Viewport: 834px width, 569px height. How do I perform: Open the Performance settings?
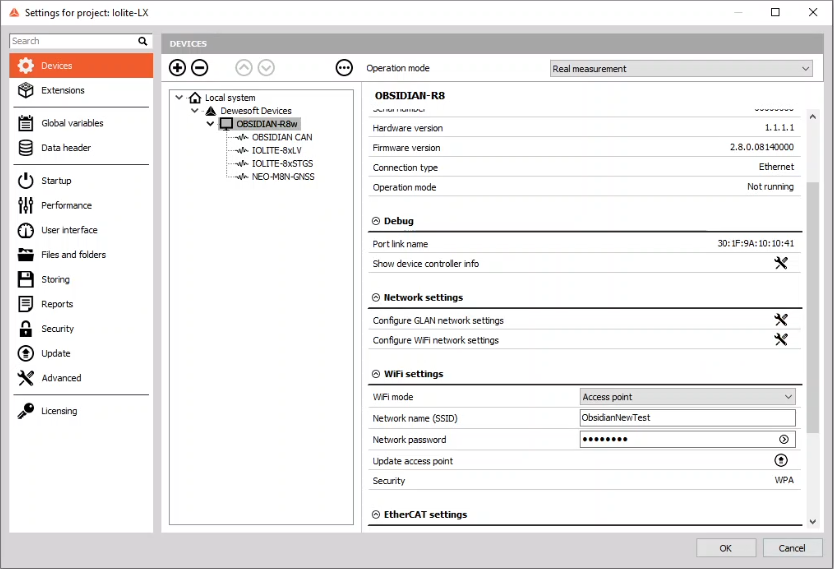[x=81, y=205]
